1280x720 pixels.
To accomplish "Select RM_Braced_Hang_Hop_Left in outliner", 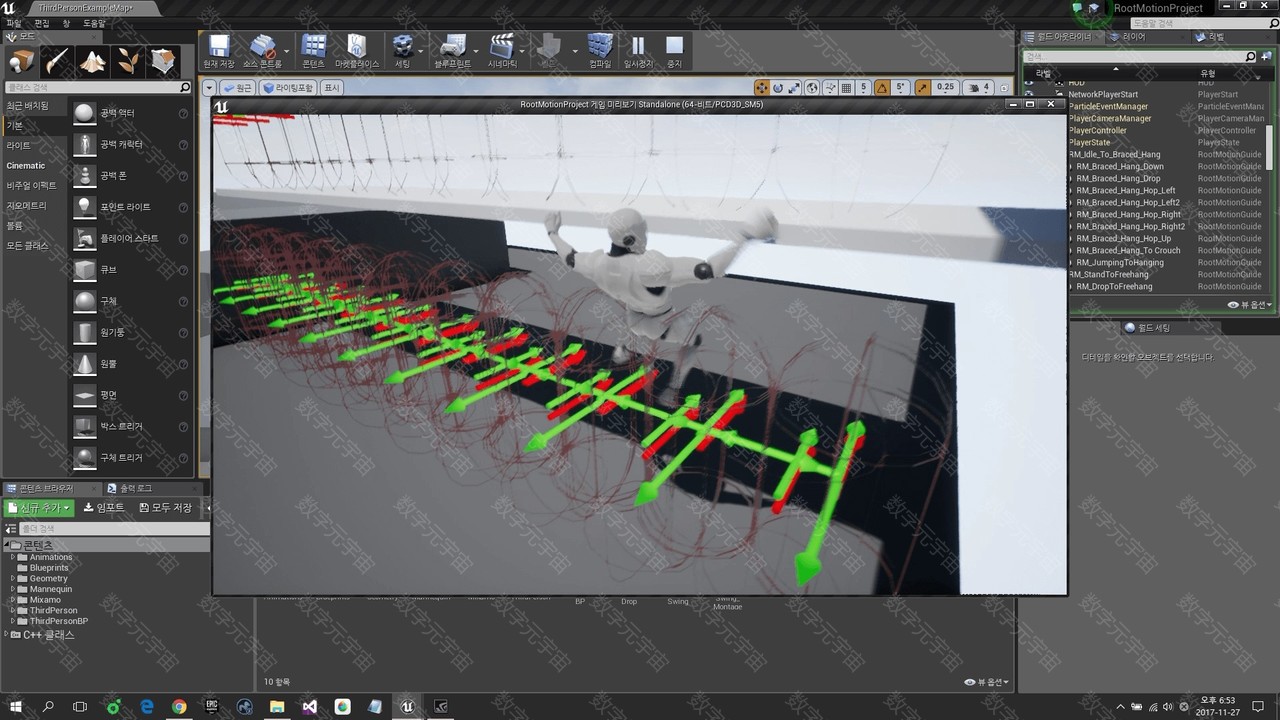I will coord(1126,190).
